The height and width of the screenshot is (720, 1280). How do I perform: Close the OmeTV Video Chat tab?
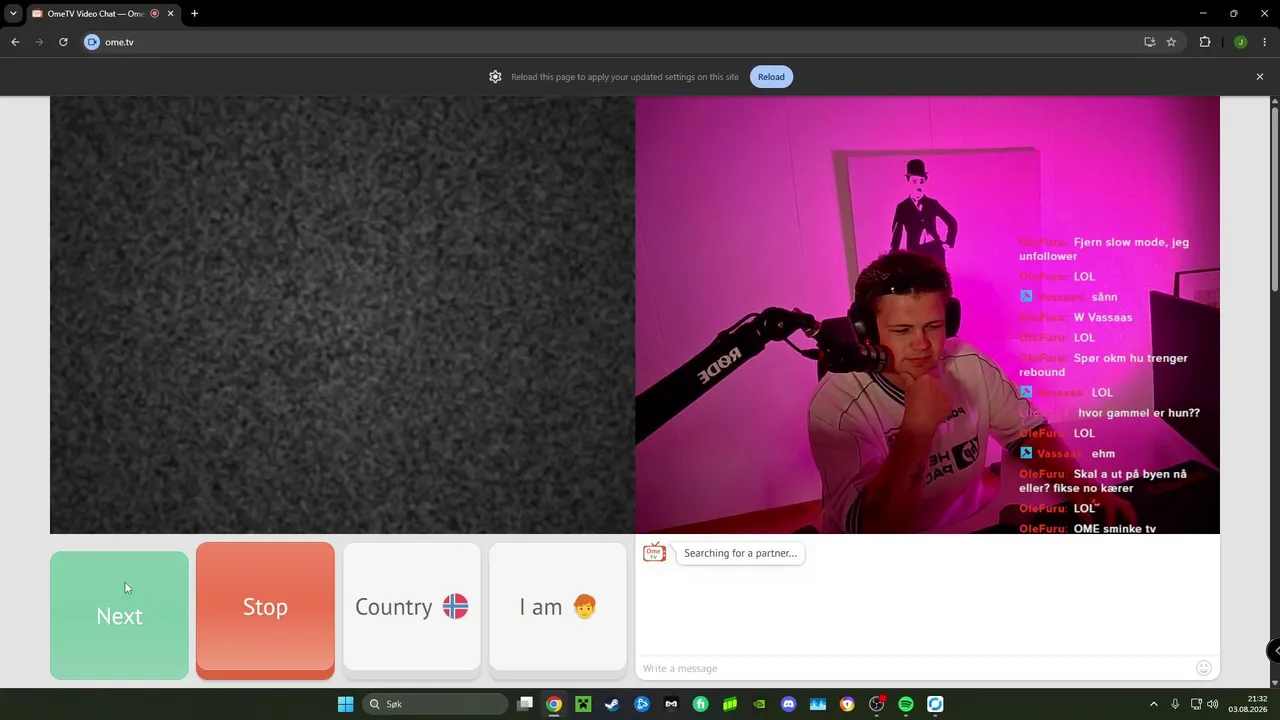point(171,14)
